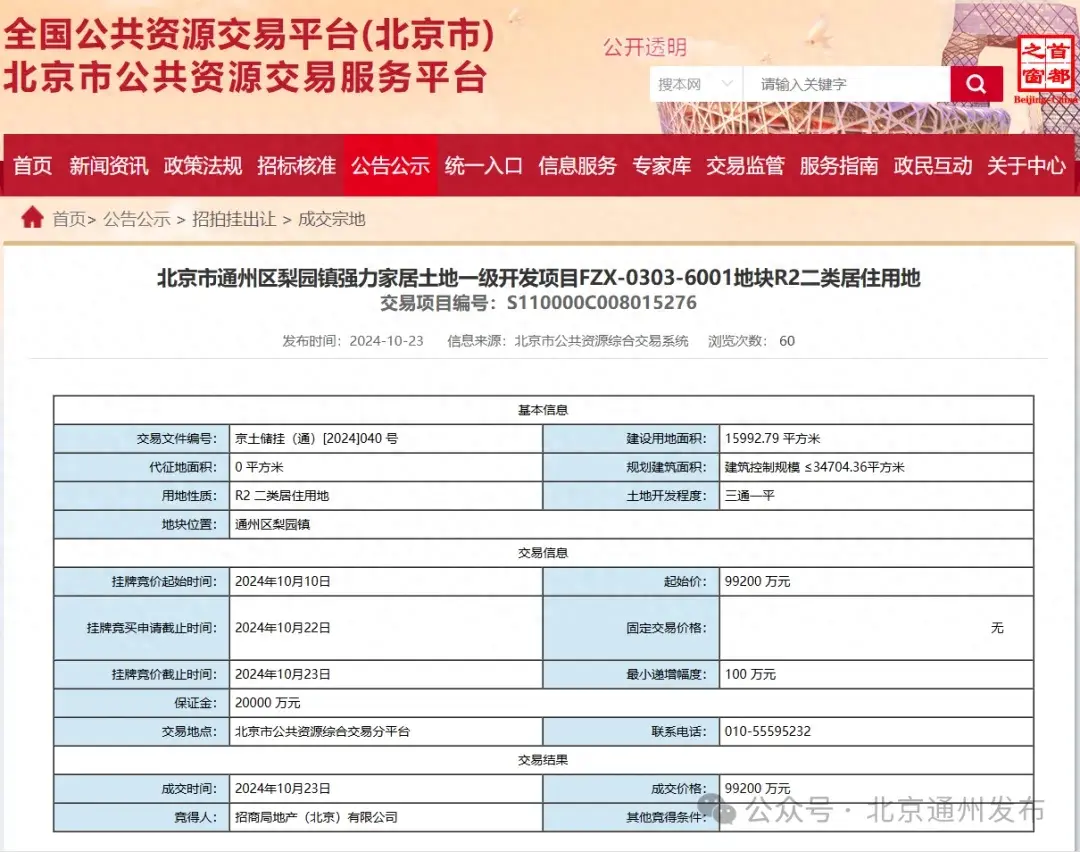Click the 代征地面积 label cell

tap(141, 467)
